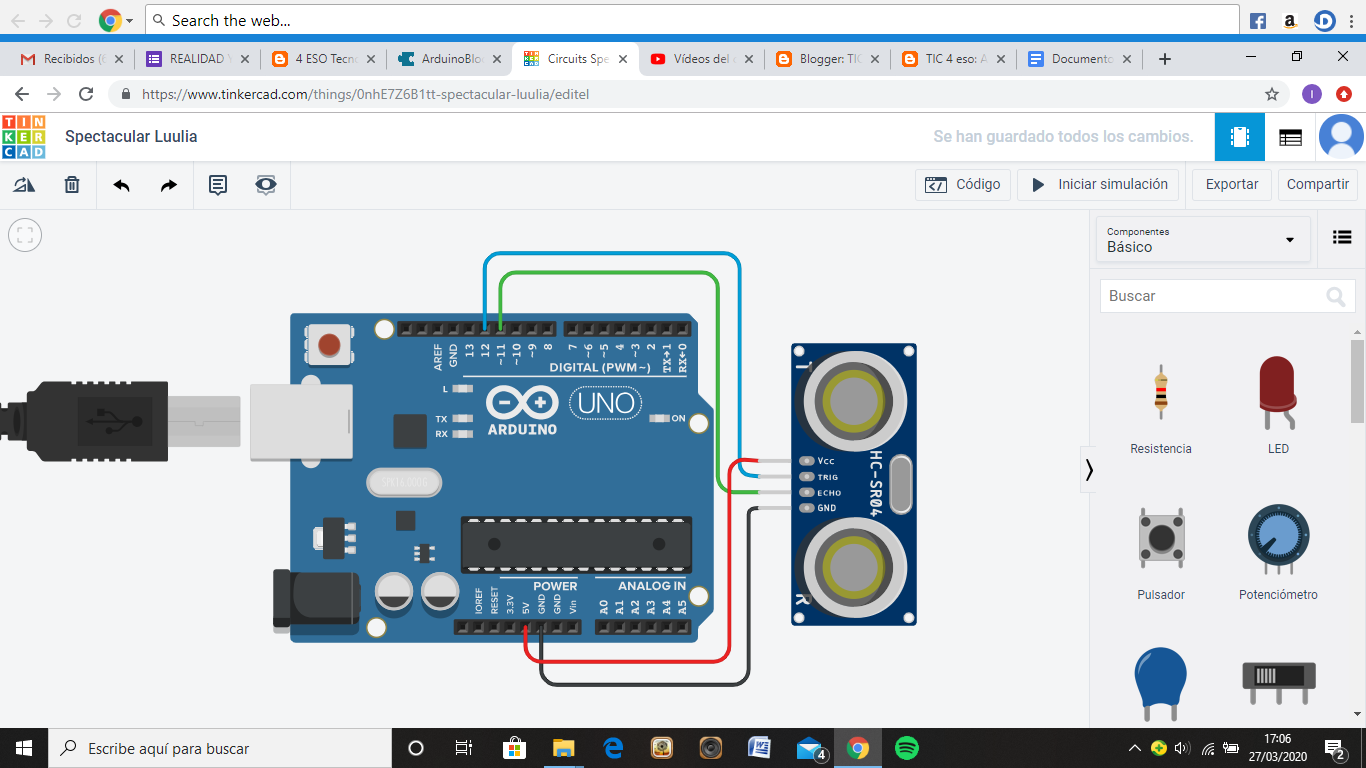Click the volume speaker icon
1366x768 pixels.
(x=1183, y=748)
